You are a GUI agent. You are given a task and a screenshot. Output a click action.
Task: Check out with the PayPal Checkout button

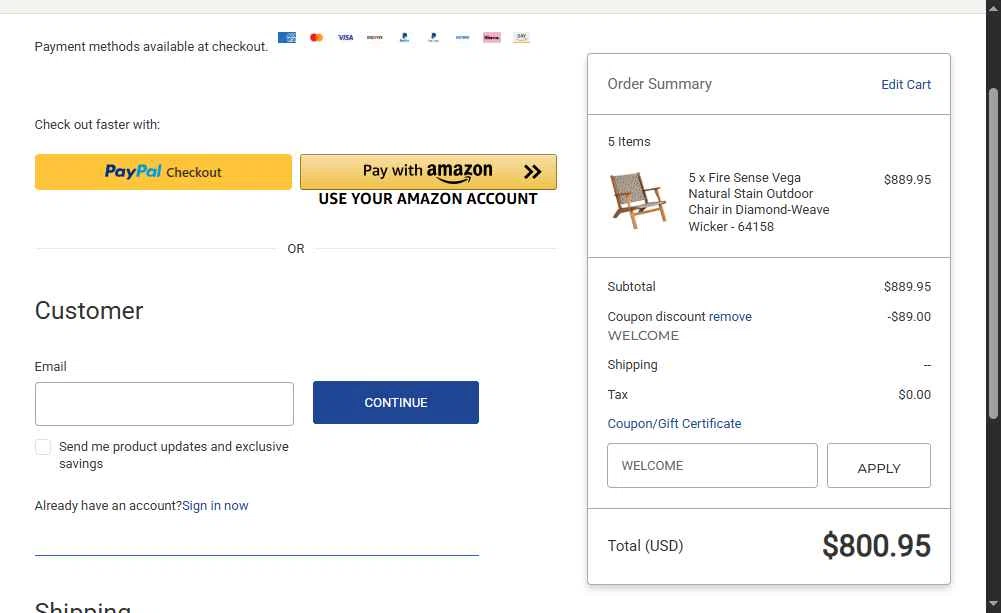pyautogui.click(x=163, y=172)
